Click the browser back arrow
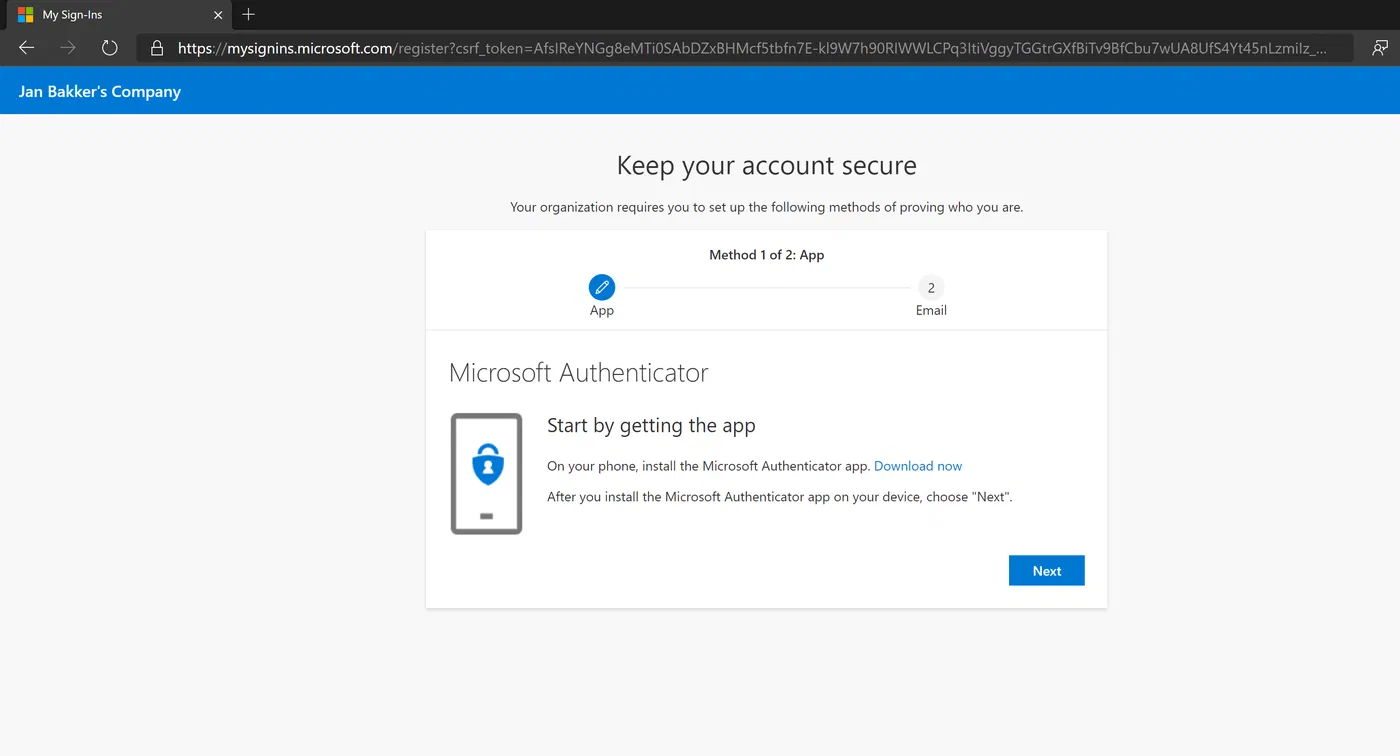Screen dimensions: 1400x756 (27, 48)
